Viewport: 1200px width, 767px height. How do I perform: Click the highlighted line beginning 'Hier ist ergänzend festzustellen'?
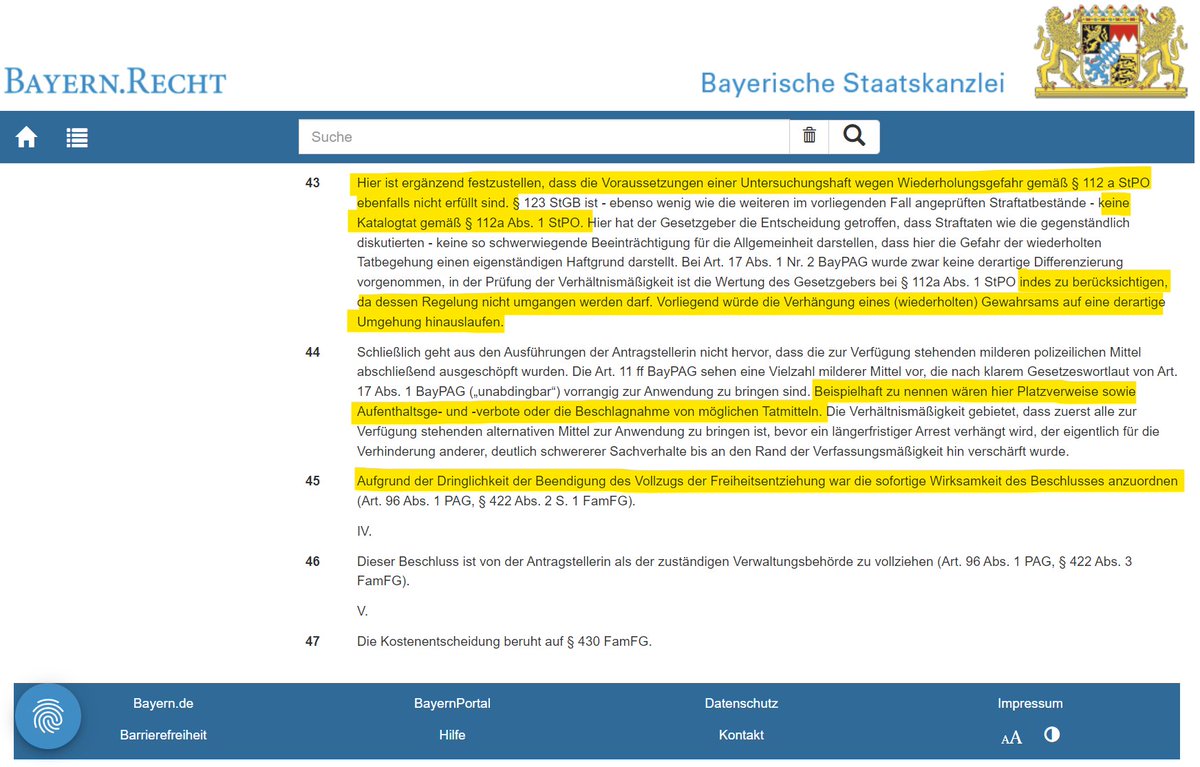(x=753, y=183)
